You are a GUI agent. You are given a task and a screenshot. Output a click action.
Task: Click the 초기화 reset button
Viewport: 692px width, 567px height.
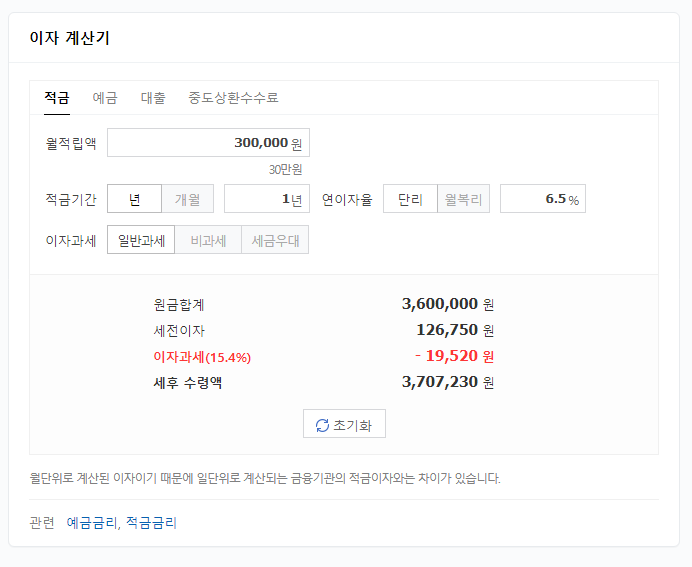coord(344,424)
